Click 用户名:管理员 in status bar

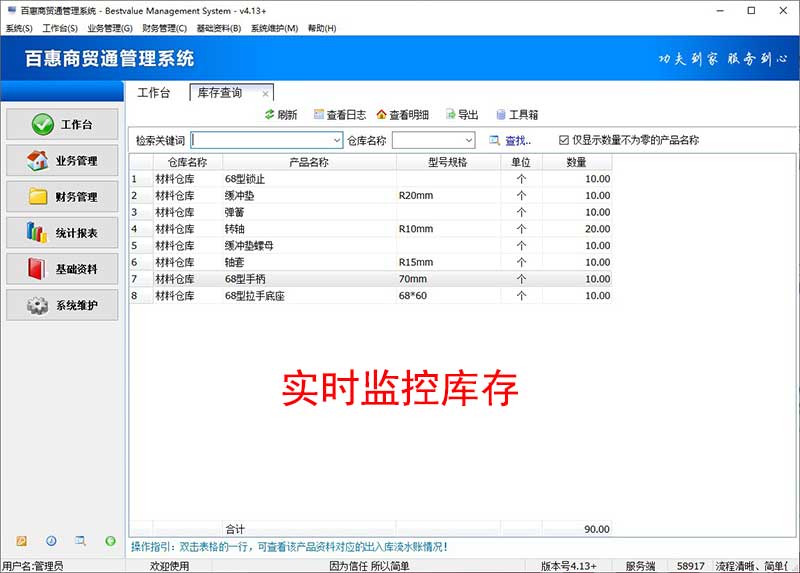coord(32,566)
